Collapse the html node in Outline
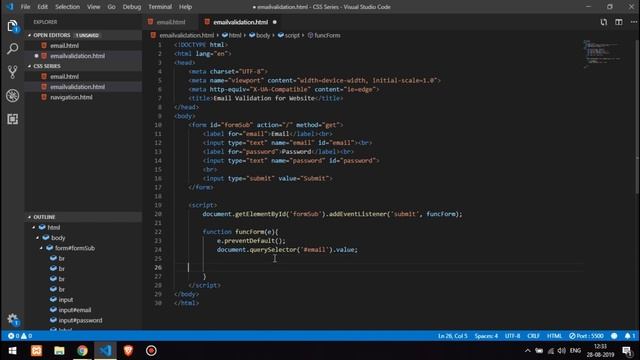This screenshot has width=640, height=360. [34, 227]
